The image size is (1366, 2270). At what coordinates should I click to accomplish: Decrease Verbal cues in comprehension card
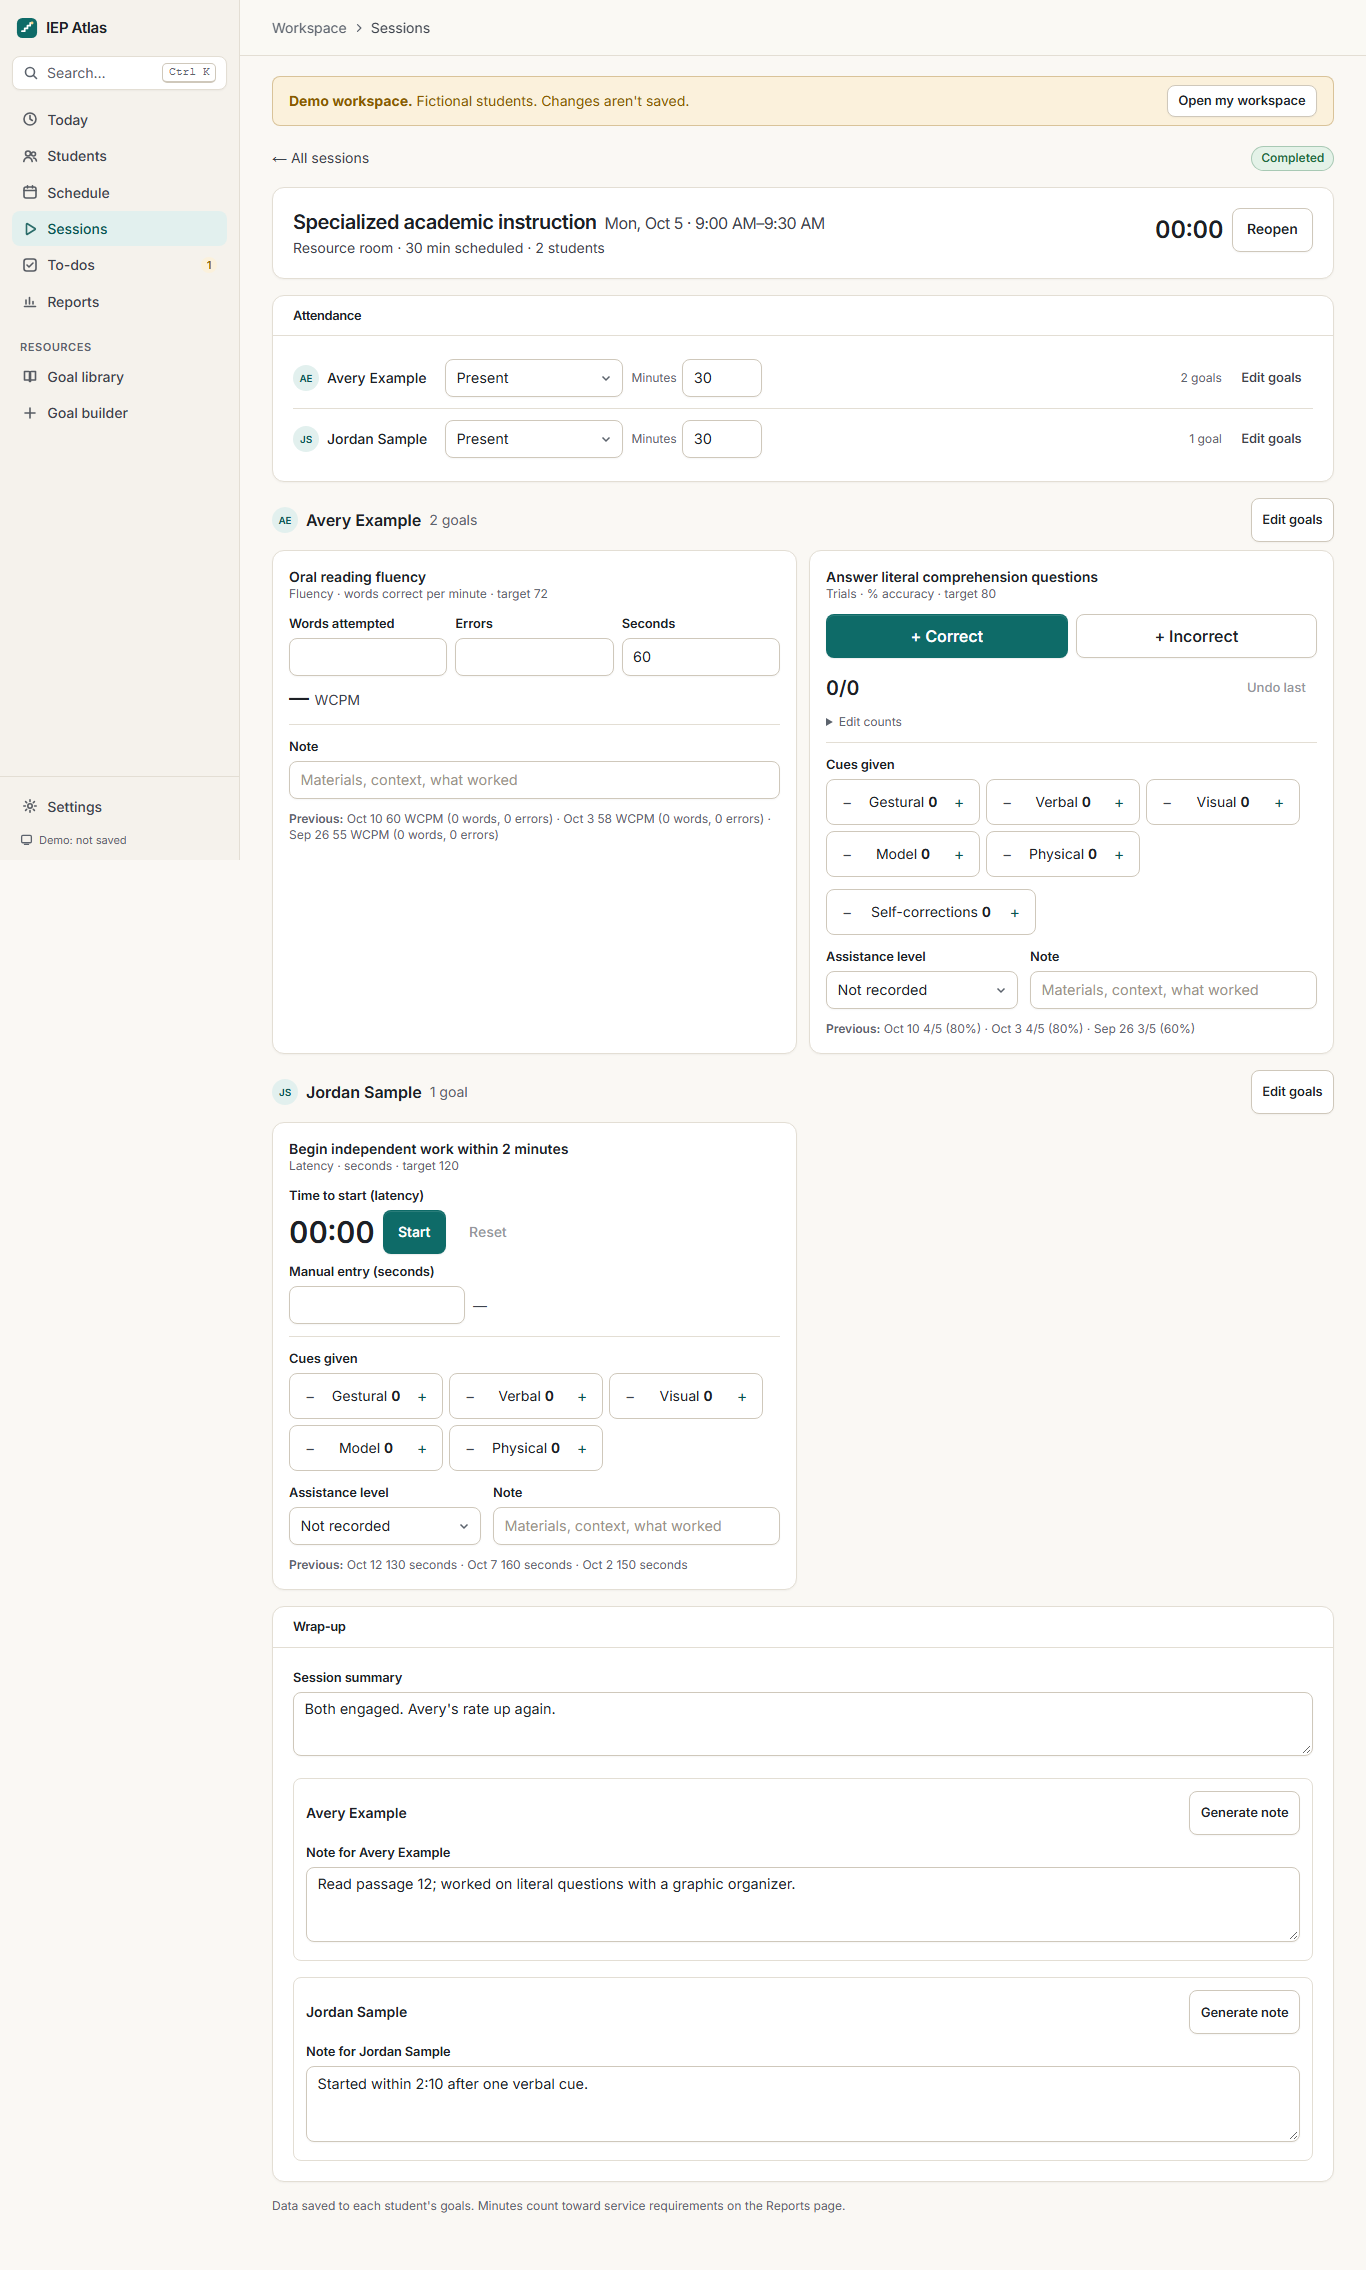[x=1007, y=803]
